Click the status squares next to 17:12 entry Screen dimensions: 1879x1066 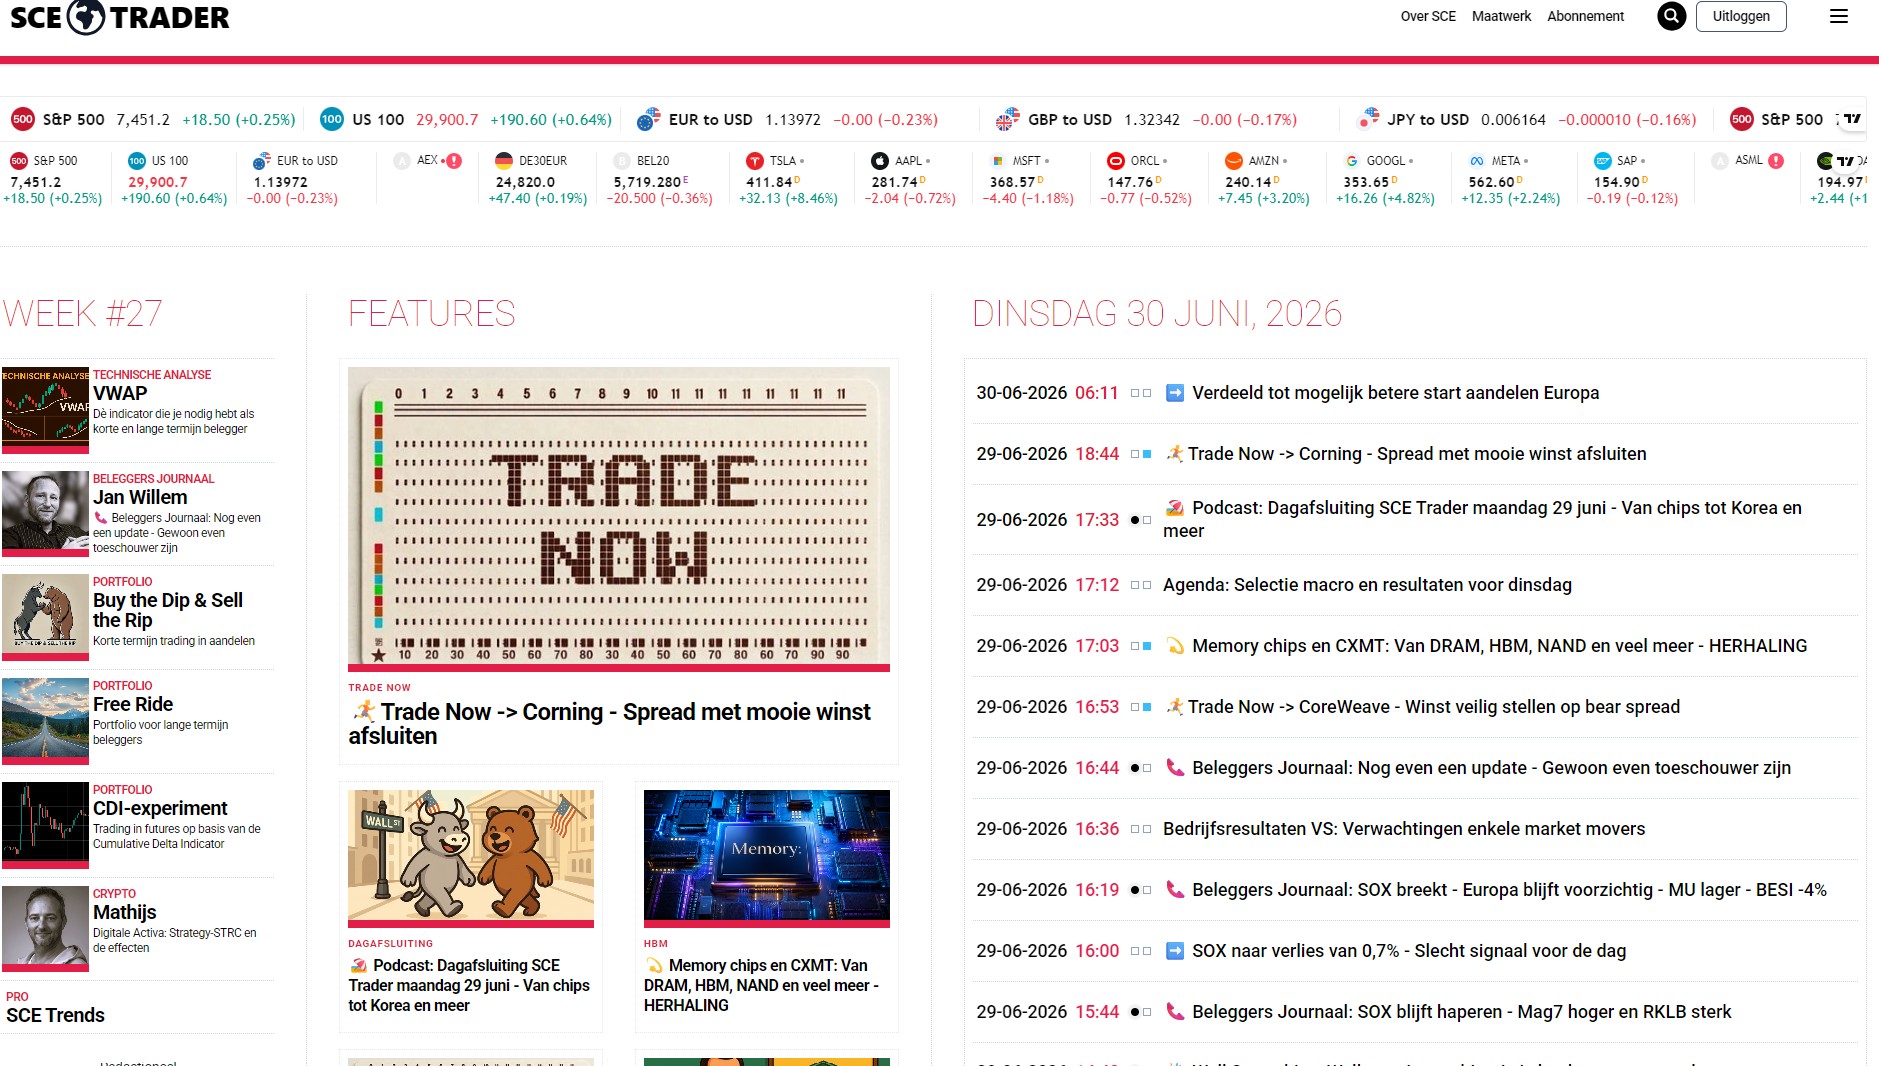tap(1141, 585)
